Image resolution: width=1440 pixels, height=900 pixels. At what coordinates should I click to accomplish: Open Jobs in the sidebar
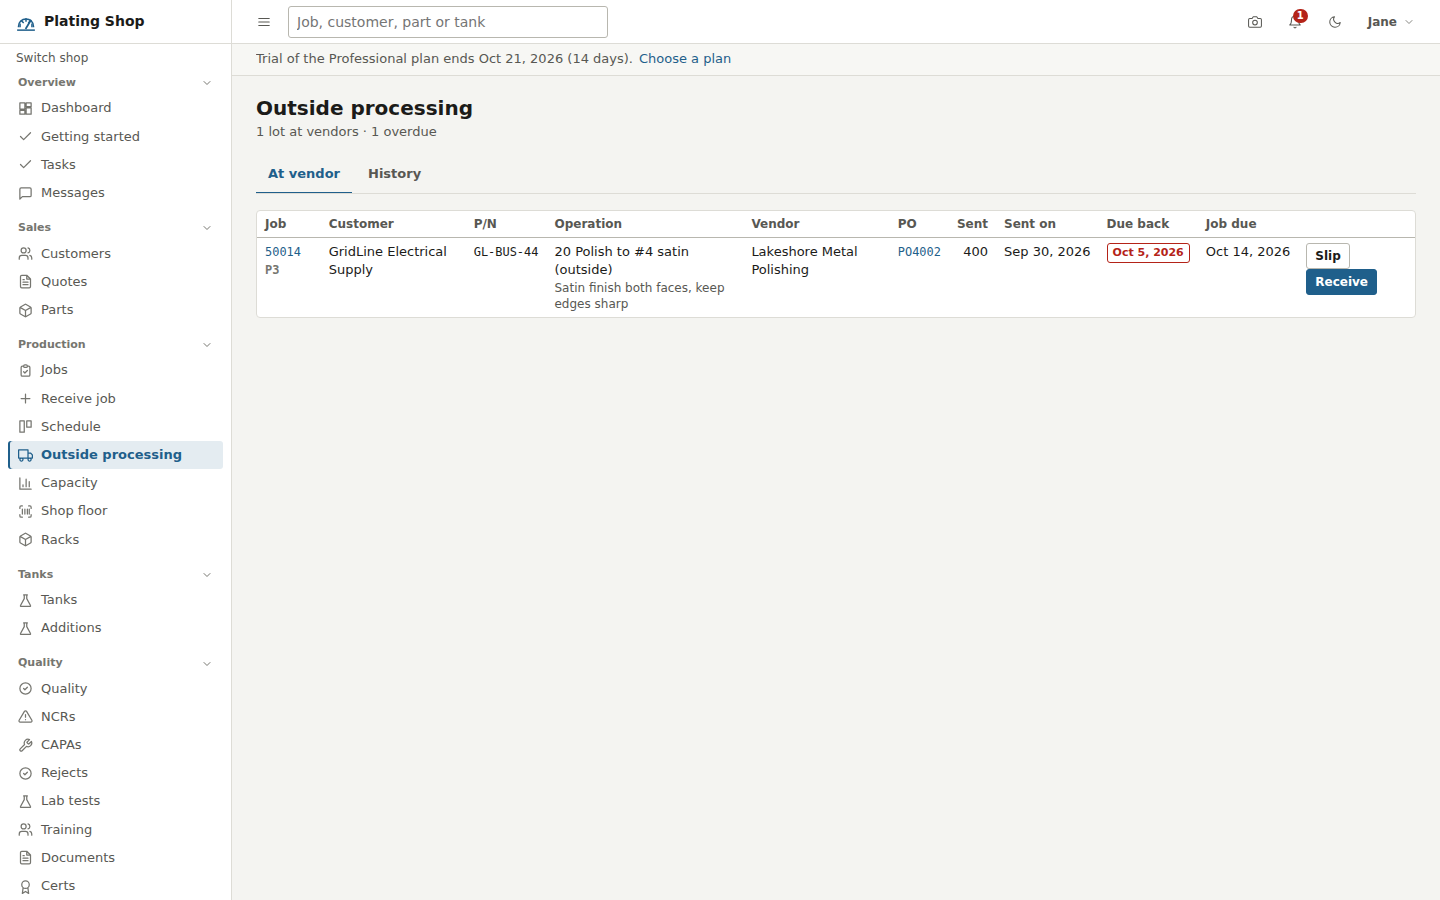[115, 370]
